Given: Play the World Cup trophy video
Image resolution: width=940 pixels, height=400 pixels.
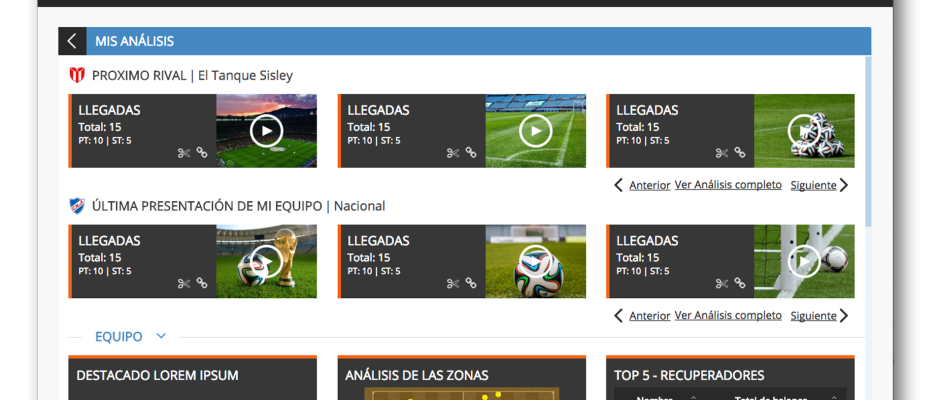Looking at the screenshot, I should pyautogui.click(x=267, y=261).
